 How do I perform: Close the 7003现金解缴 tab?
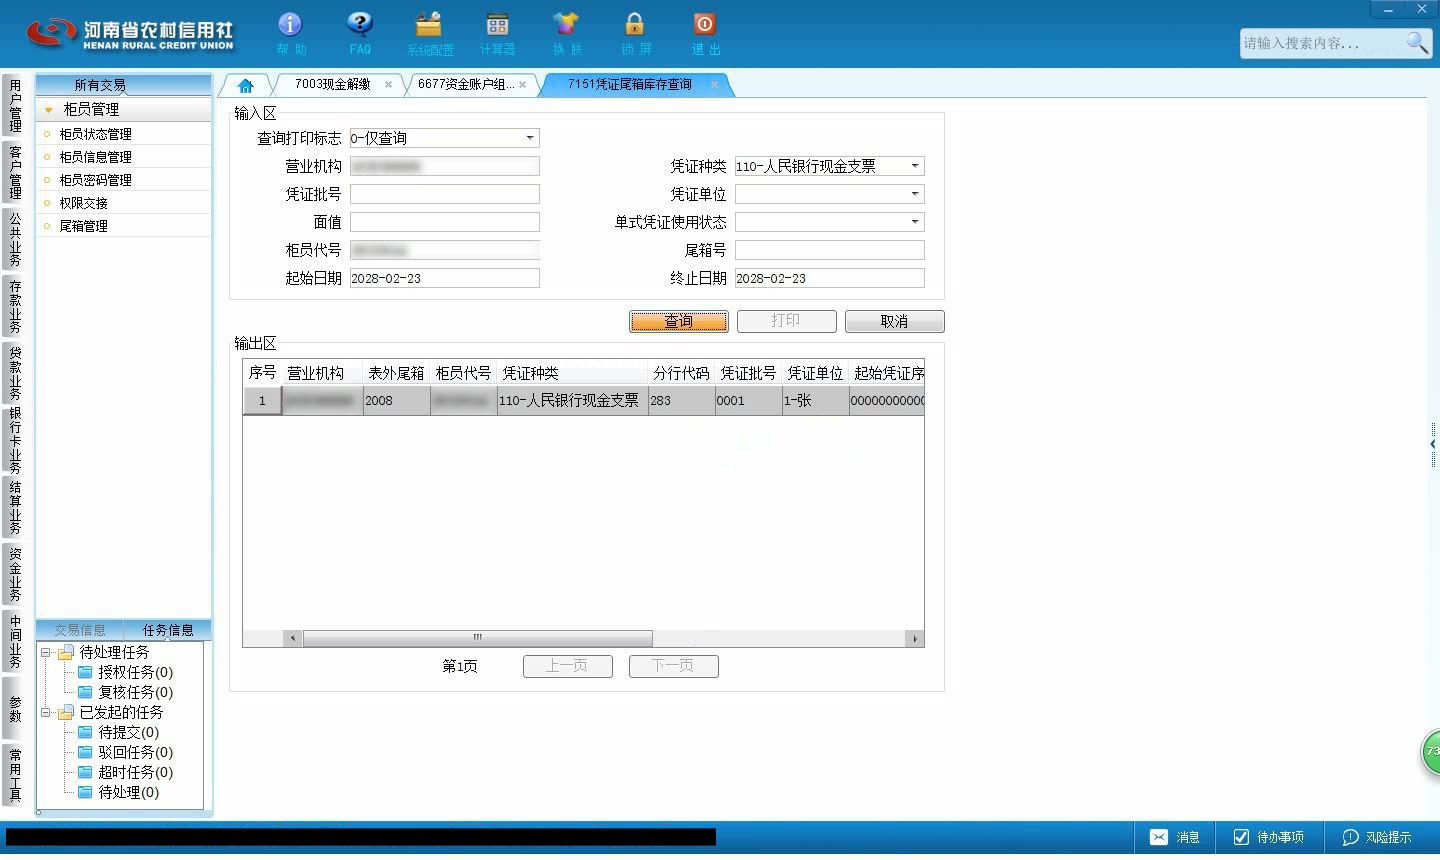(388, 85)
